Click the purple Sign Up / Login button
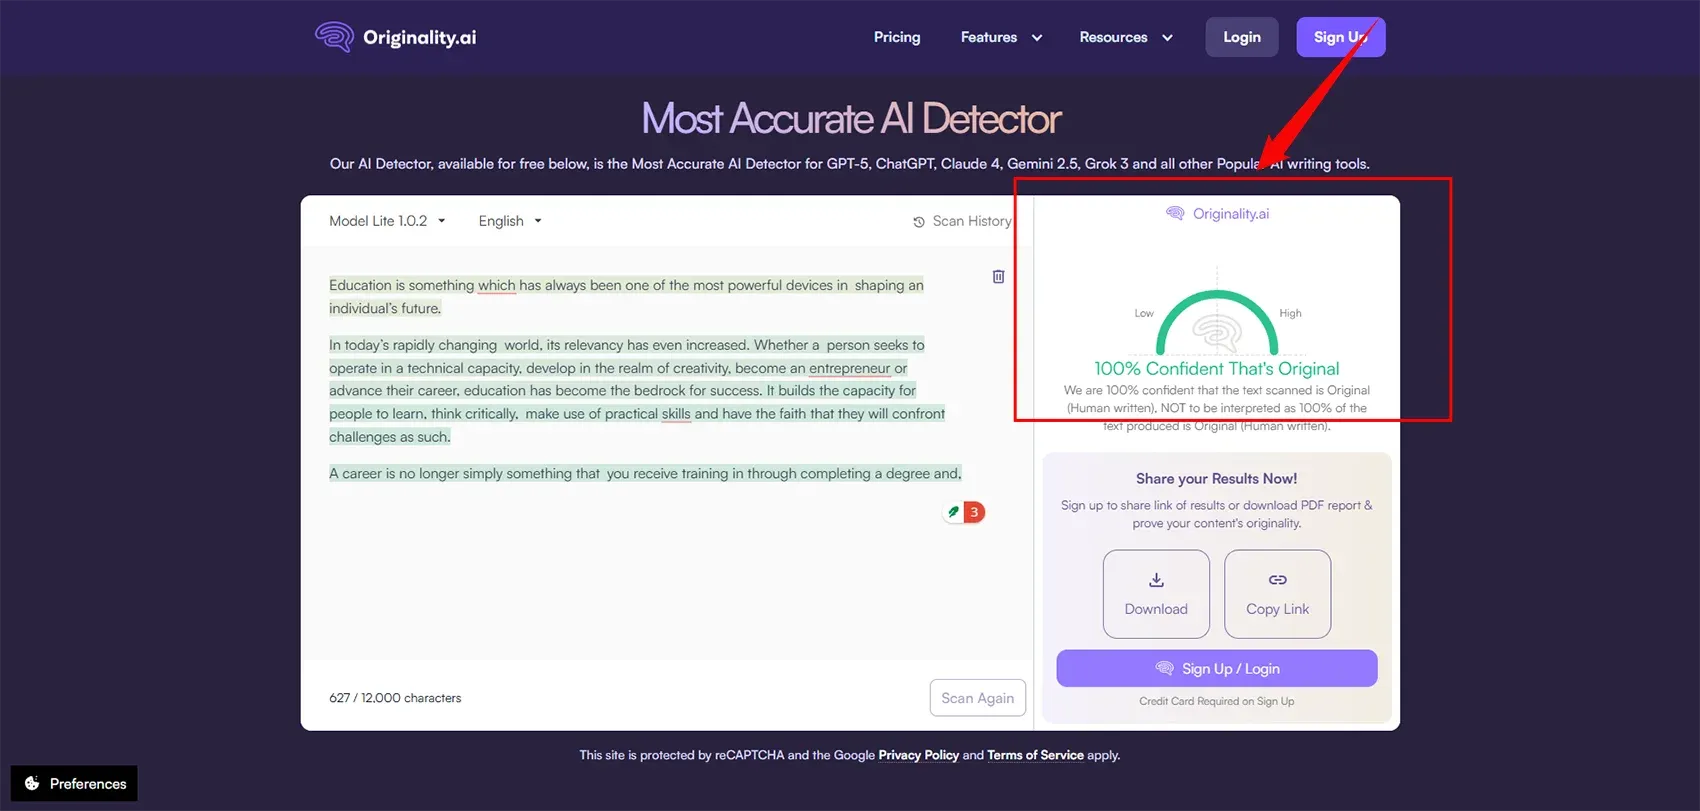The width and height of the screenshot is (1700, 811). tap(1216, 669)
